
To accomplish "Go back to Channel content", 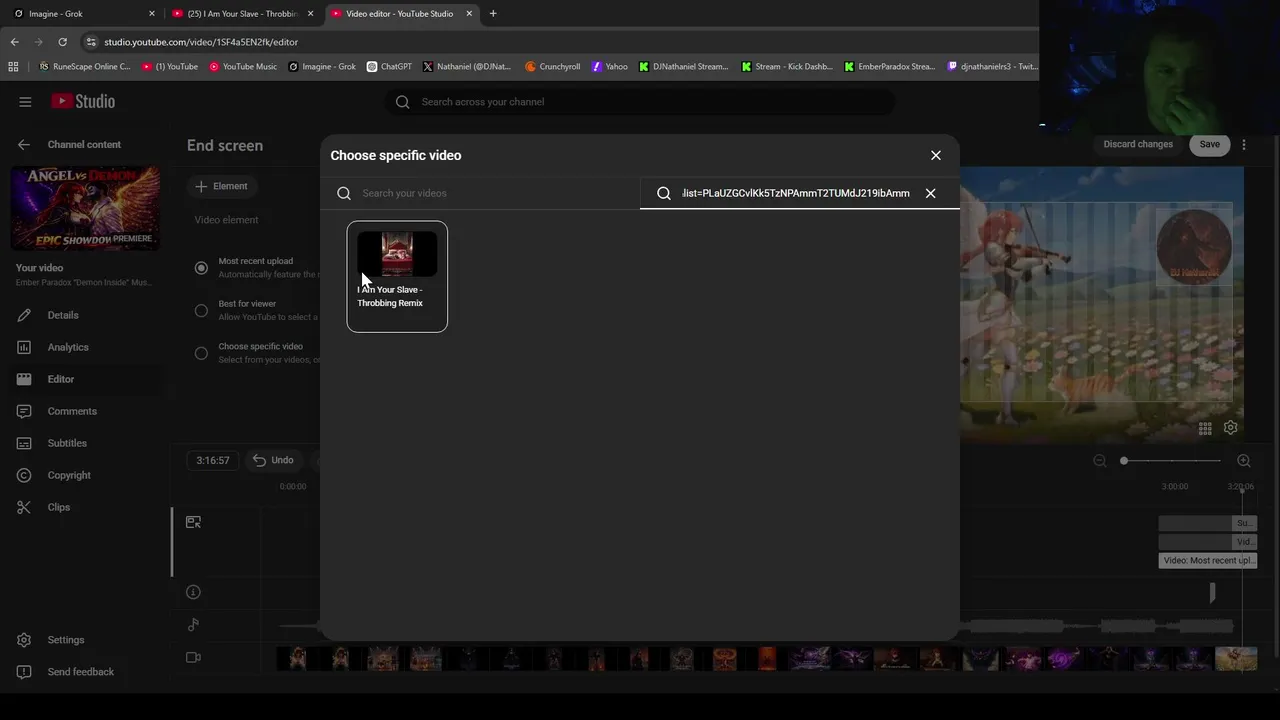I will (24, 144).
